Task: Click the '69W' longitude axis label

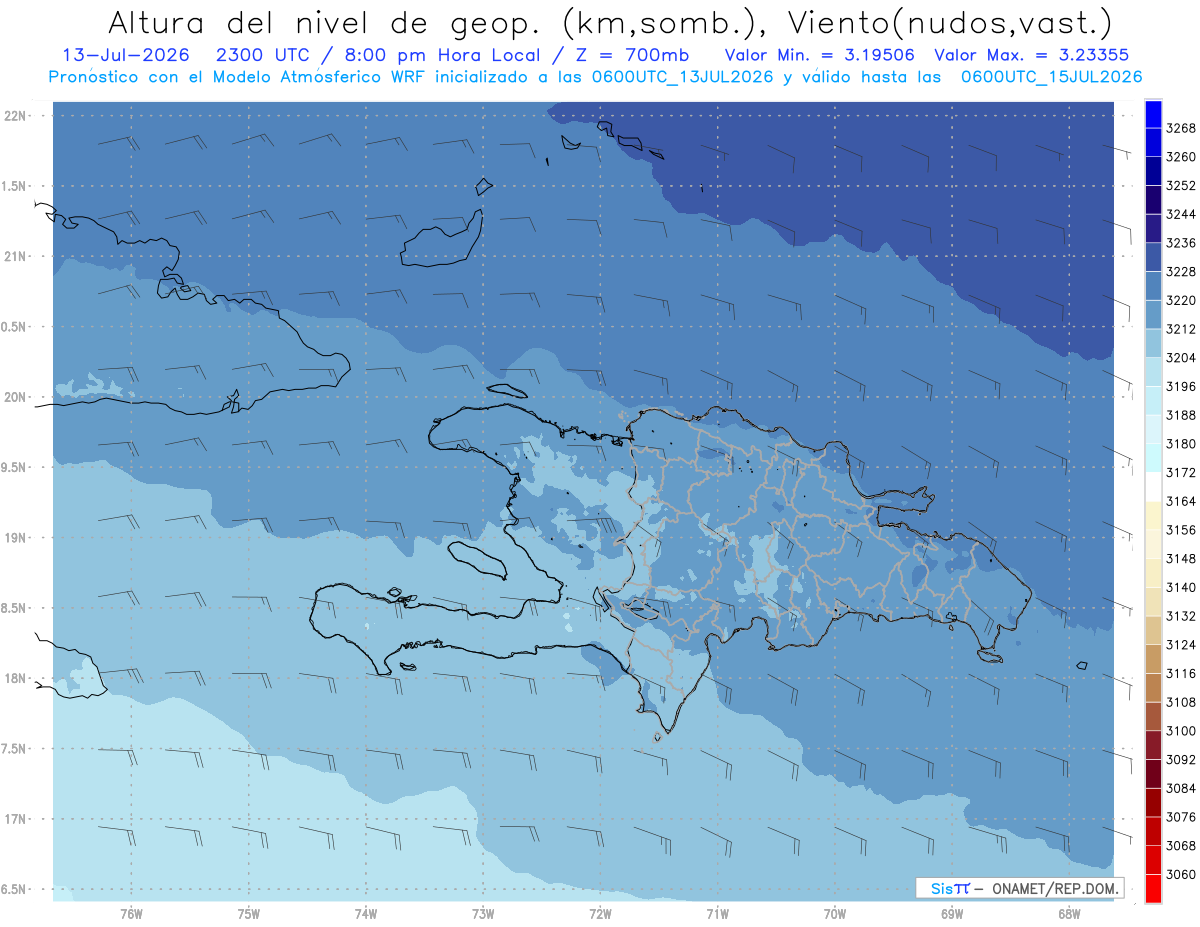Action: coord(952,914)
